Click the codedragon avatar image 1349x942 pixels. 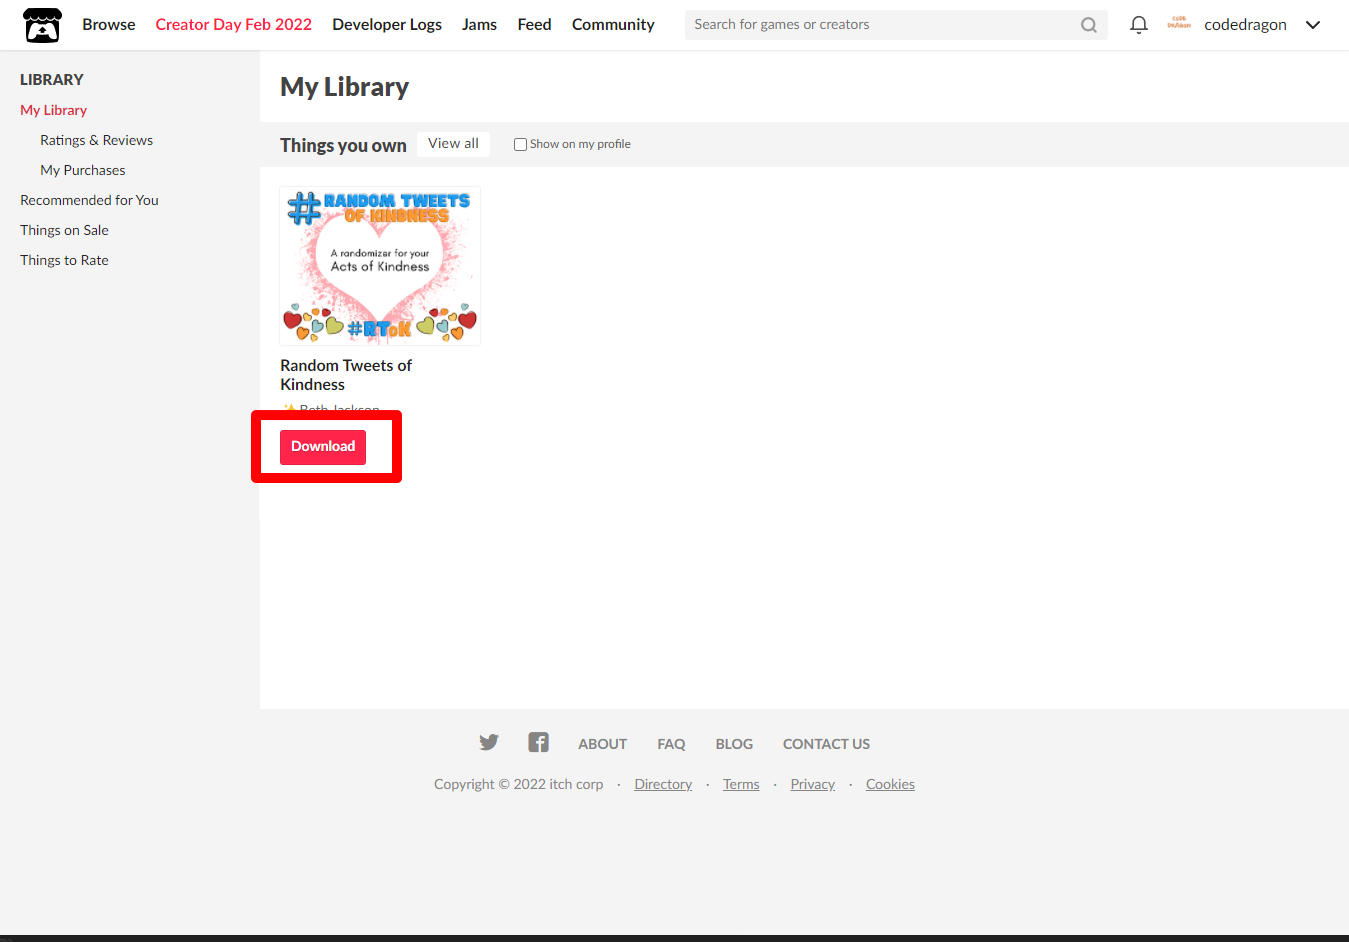(1179, 24)
